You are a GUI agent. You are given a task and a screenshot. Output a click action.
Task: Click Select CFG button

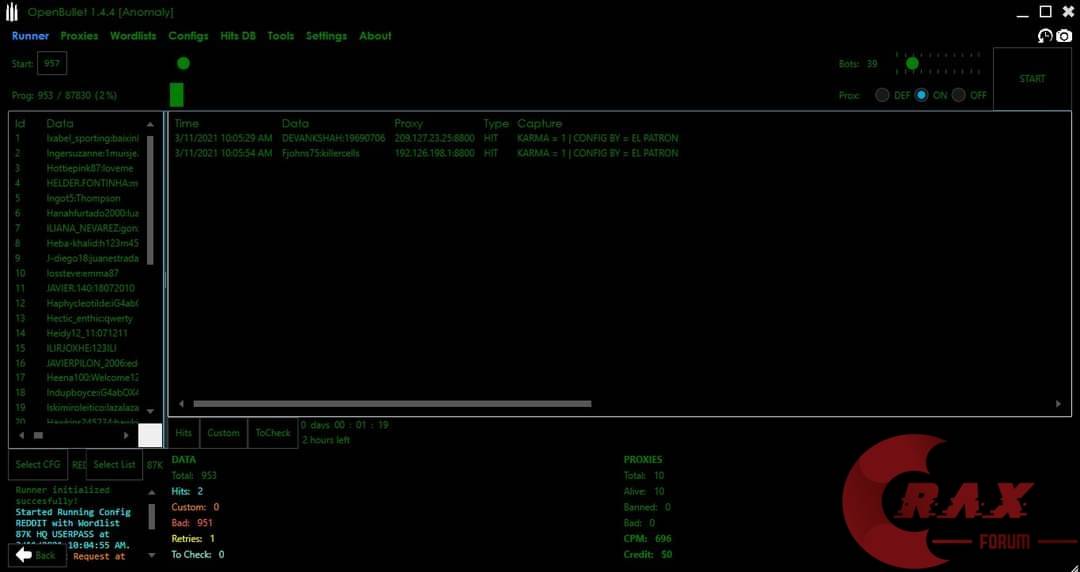38,464
